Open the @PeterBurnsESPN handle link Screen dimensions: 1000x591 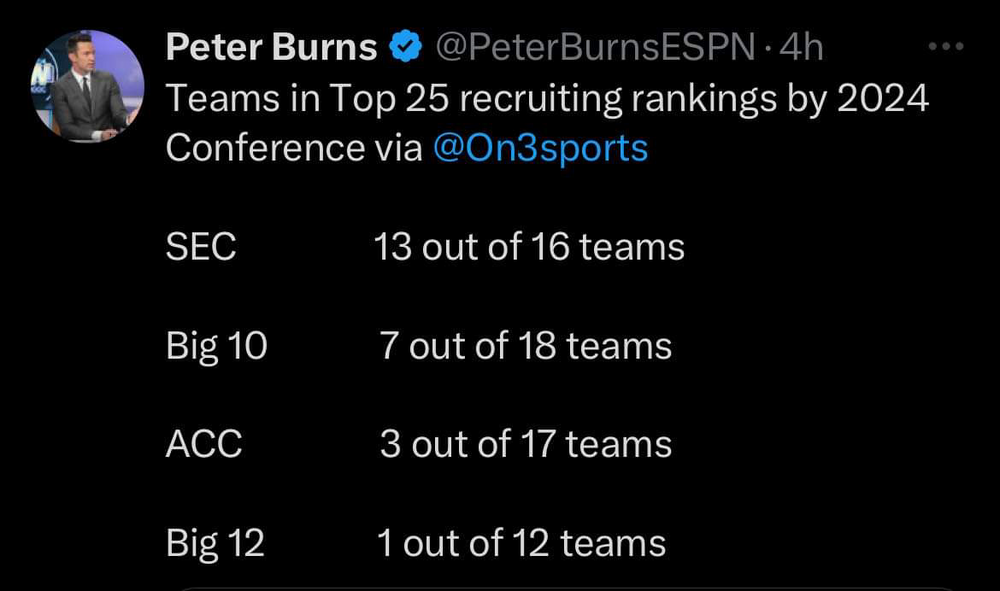[593, 47]
